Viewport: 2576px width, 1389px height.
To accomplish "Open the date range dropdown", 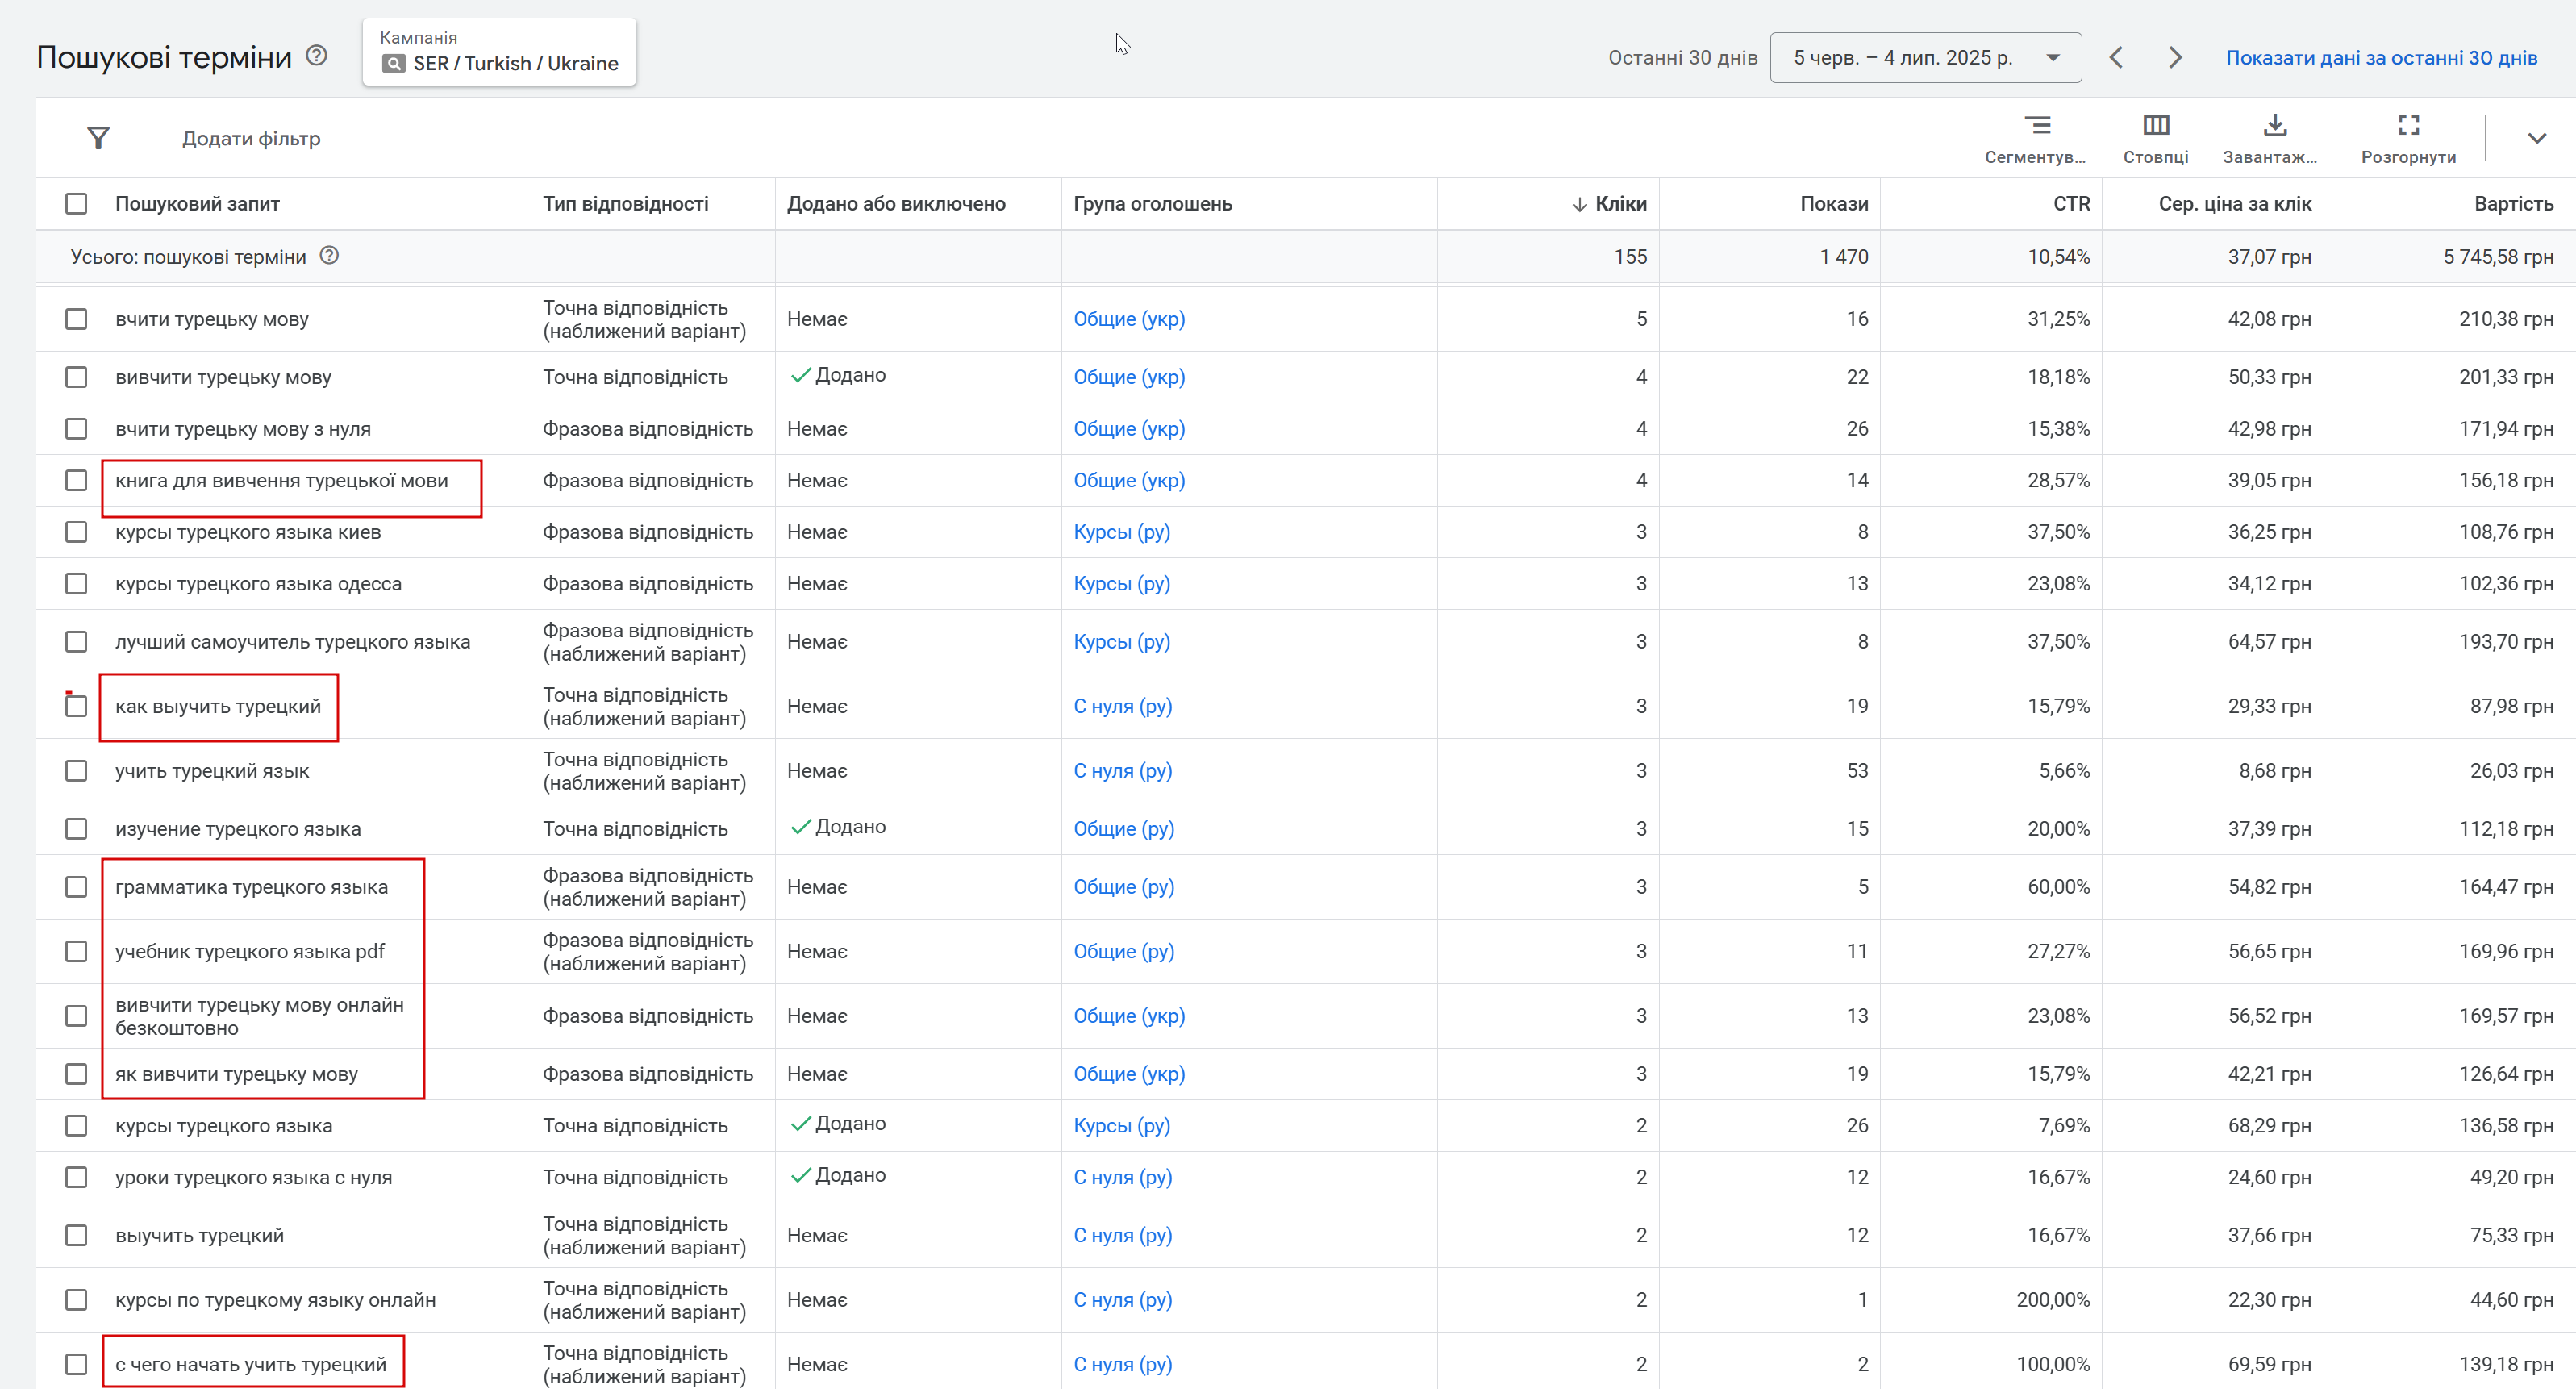I will pyautogui.click(x=1925, y=58).
